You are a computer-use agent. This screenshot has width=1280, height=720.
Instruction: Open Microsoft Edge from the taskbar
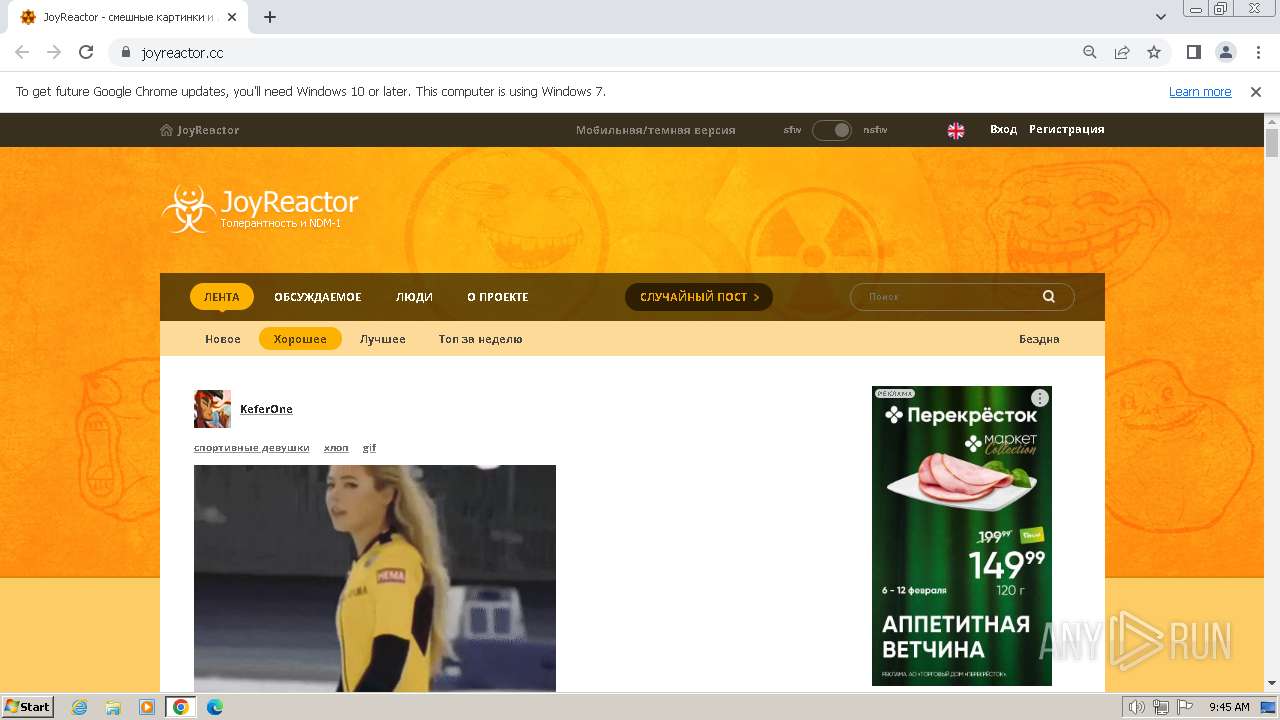(215, 707)
